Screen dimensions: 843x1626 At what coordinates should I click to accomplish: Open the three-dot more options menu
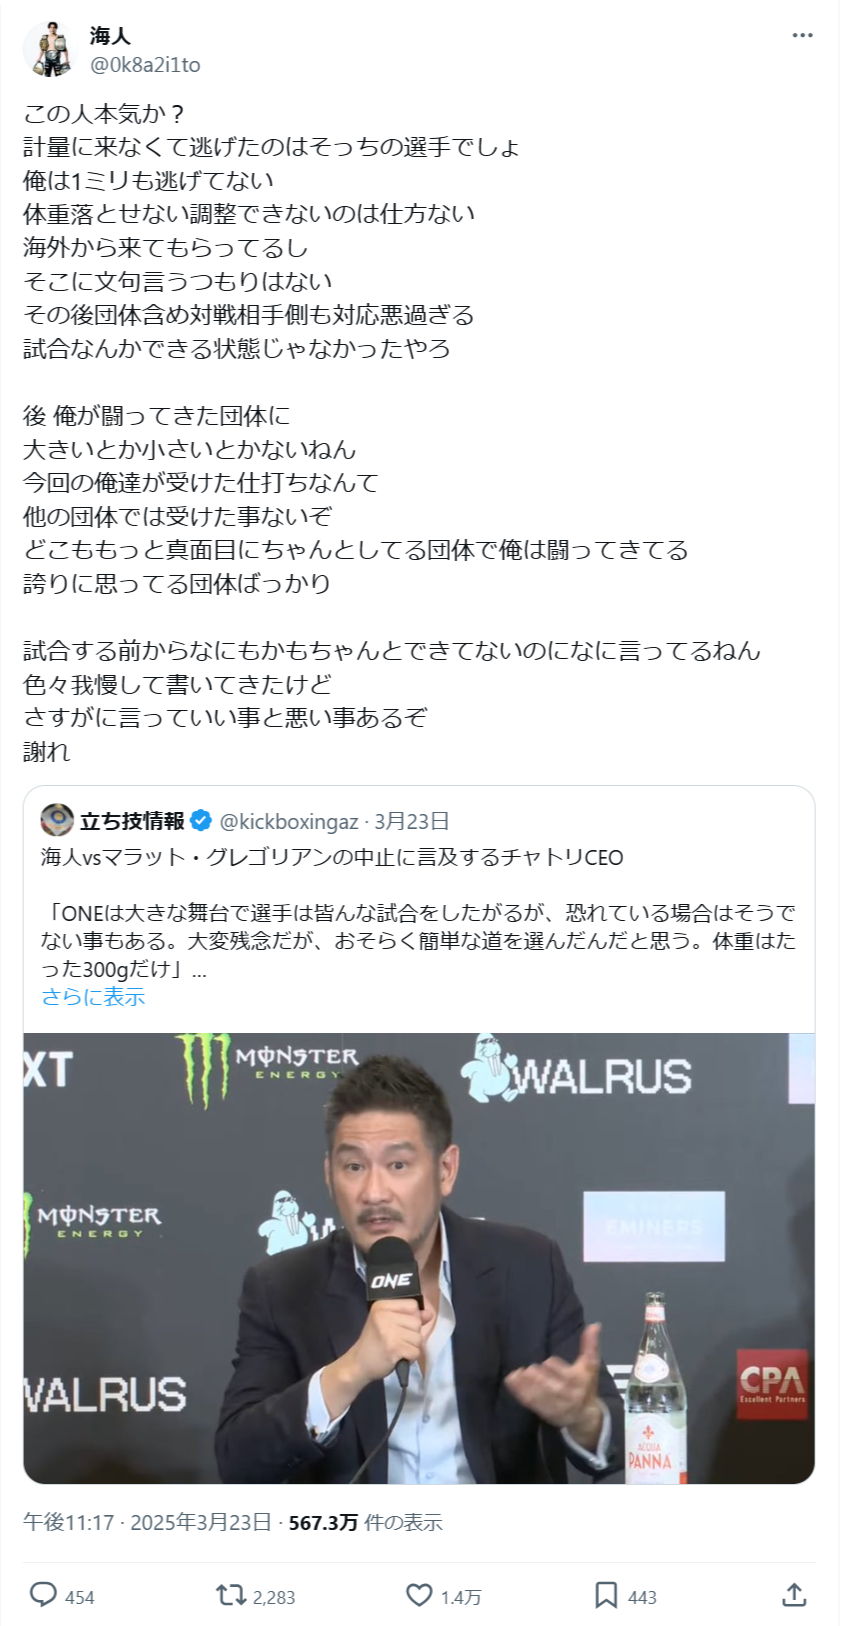click(802, 35)
